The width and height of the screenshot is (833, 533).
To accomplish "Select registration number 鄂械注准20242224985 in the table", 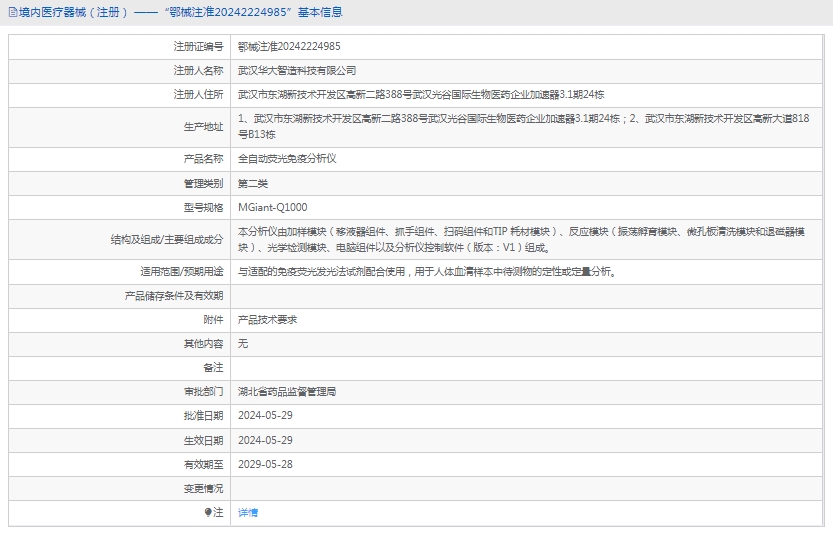I will [288, 47].
